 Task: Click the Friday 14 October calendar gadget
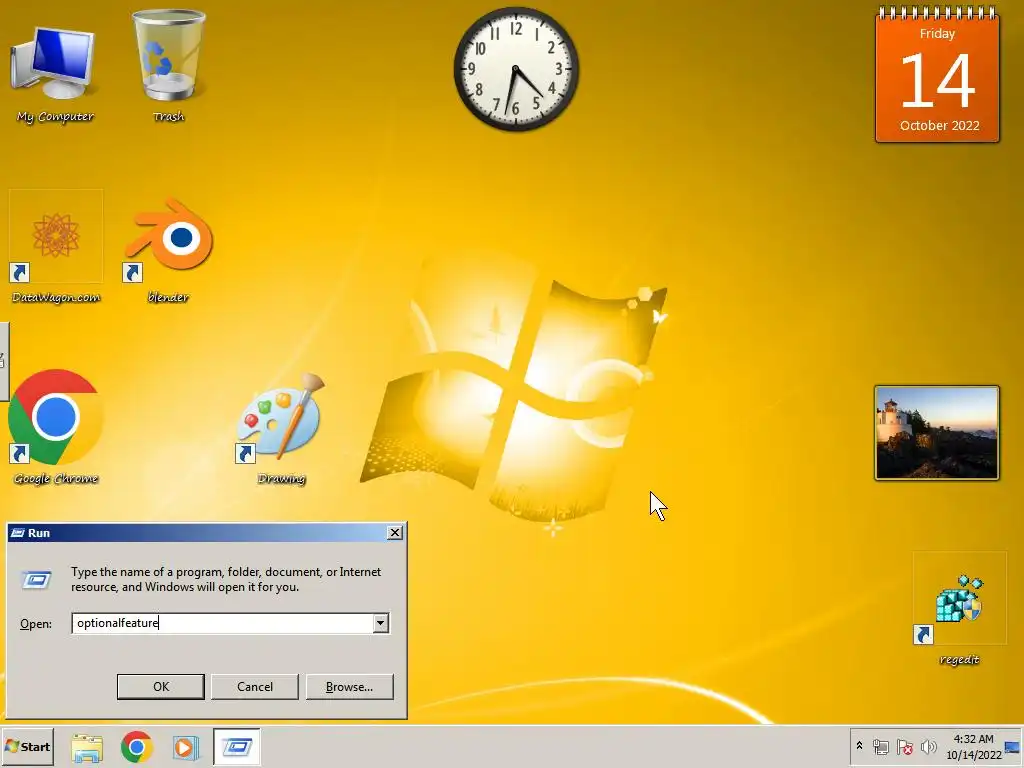click(x=937, y=75)
